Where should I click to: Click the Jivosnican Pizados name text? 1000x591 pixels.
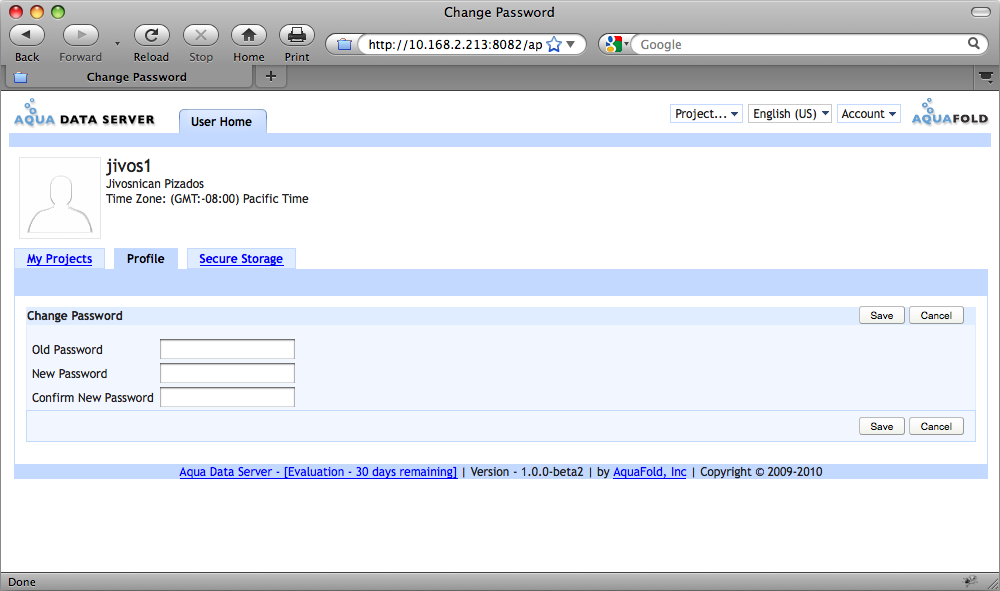(x=155, y=184)
